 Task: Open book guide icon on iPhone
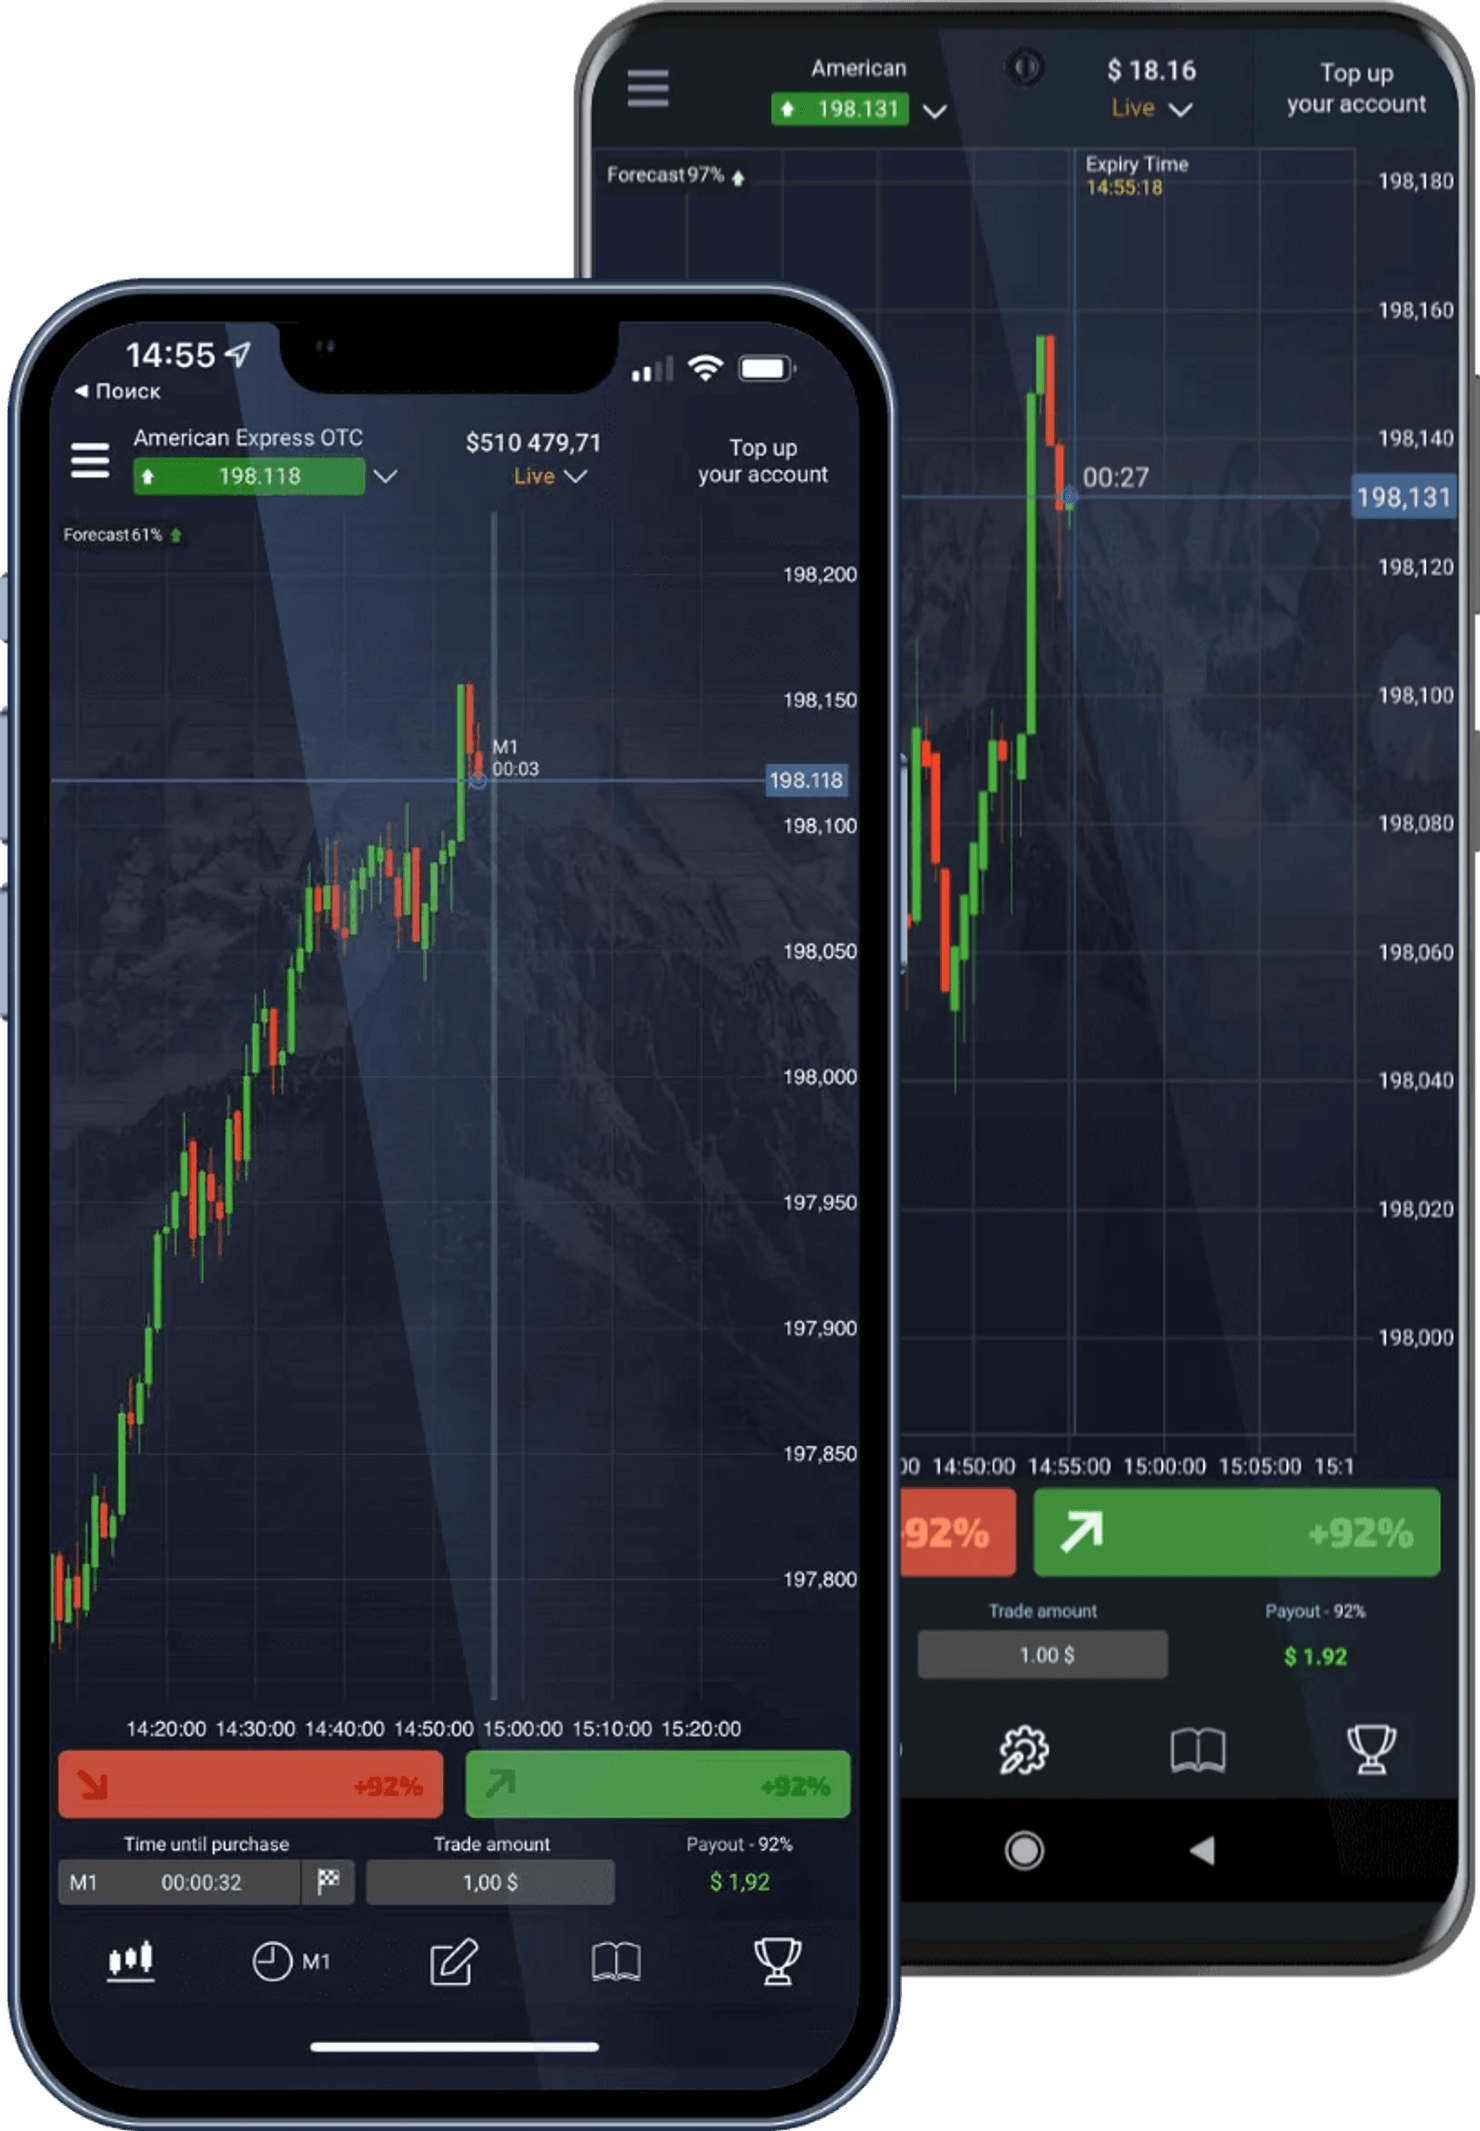click(x=616, y=1961)
